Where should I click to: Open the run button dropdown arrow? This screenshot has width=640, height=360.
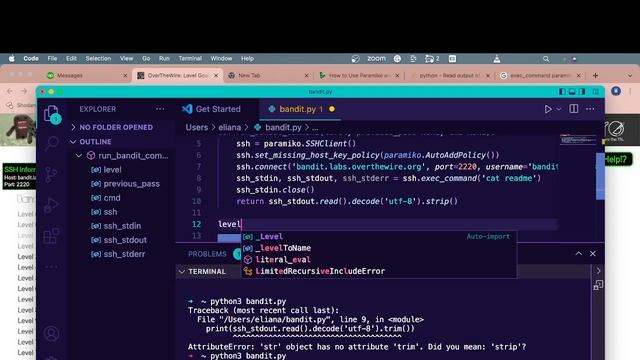point(559,109)
